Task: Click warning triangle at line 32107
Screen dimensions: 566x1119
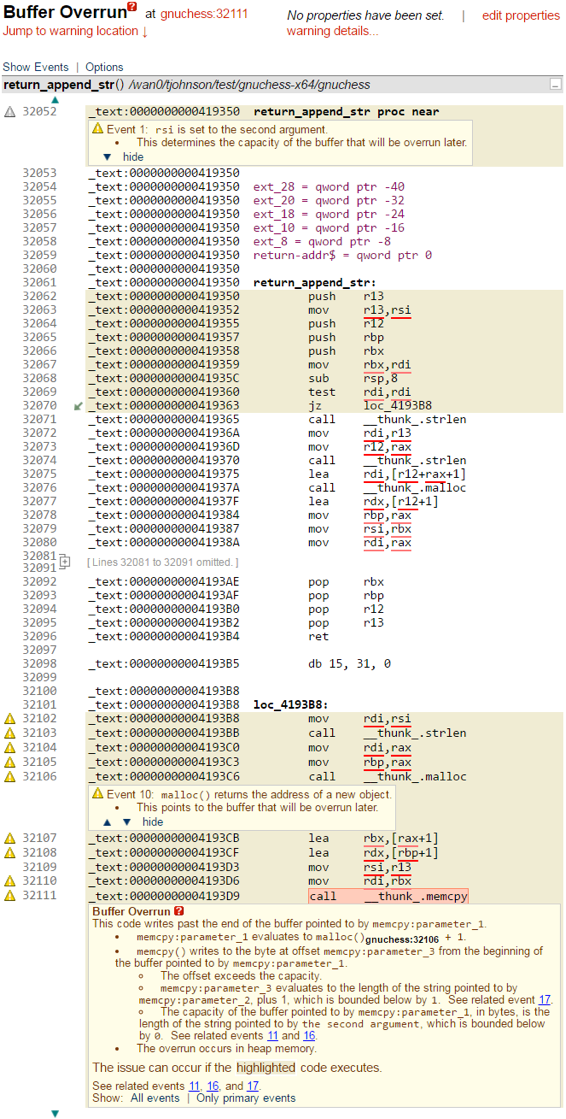Action: click(10, 838)
